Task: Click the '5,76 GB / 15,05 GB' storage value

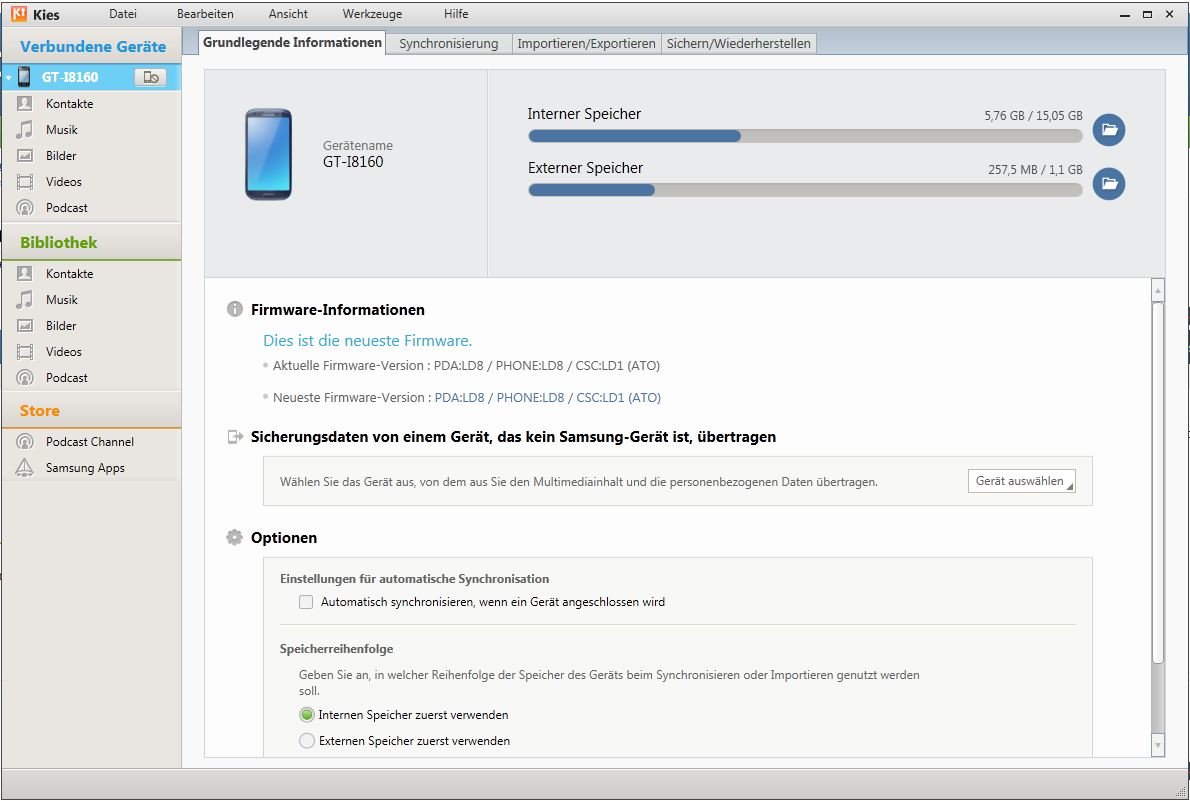Action: 1034,115
